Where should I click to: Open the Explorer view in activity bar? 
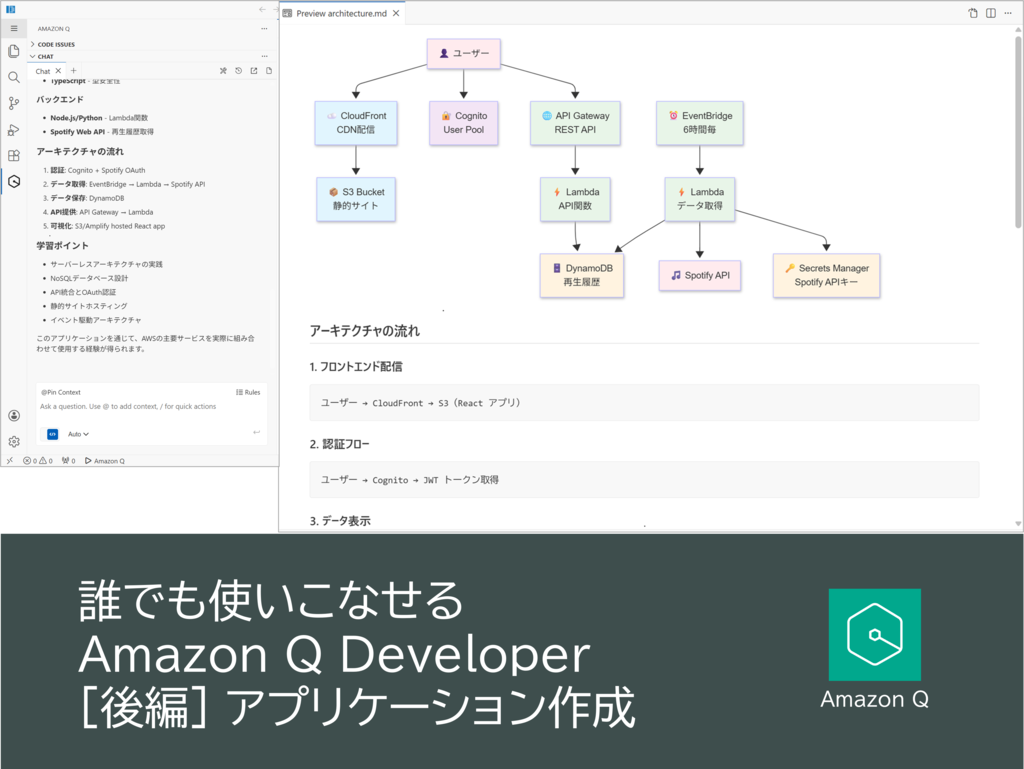[x=13, y=51]
